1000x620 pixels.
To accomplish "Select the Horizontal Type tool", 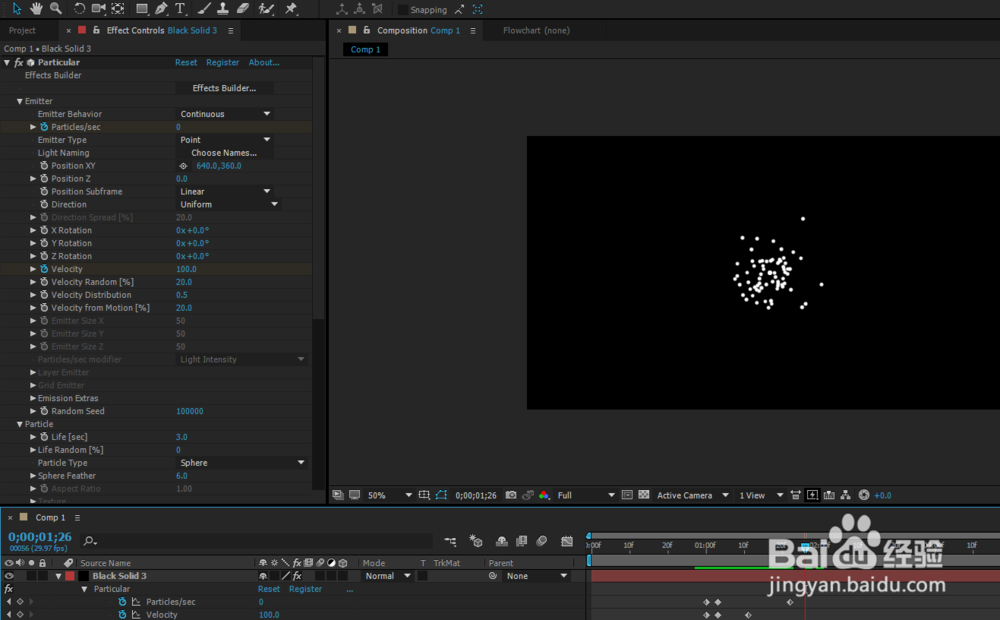I will (180, 8).
